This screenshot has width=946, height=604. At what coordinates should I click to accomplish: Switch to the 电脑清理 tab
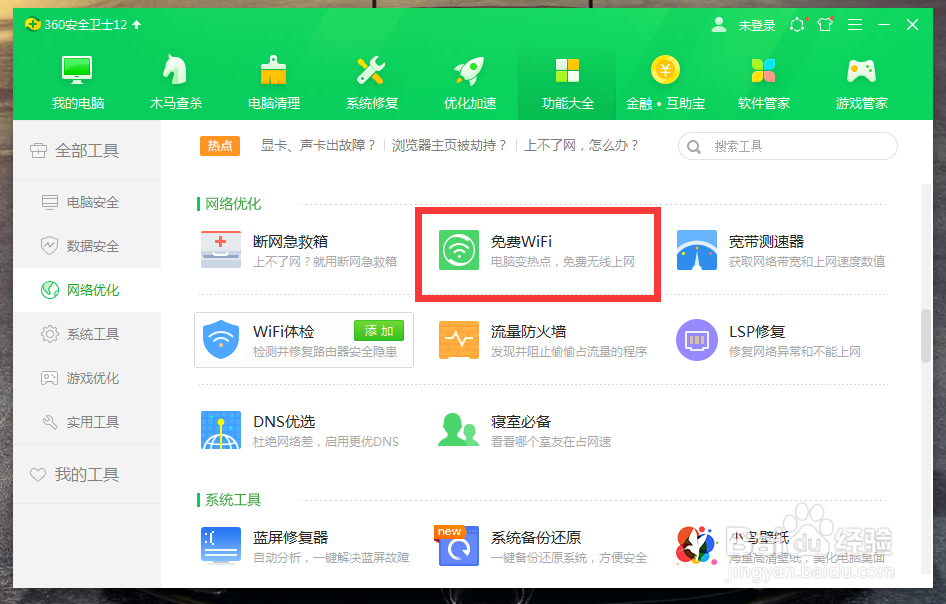click(x=273, y=80)
